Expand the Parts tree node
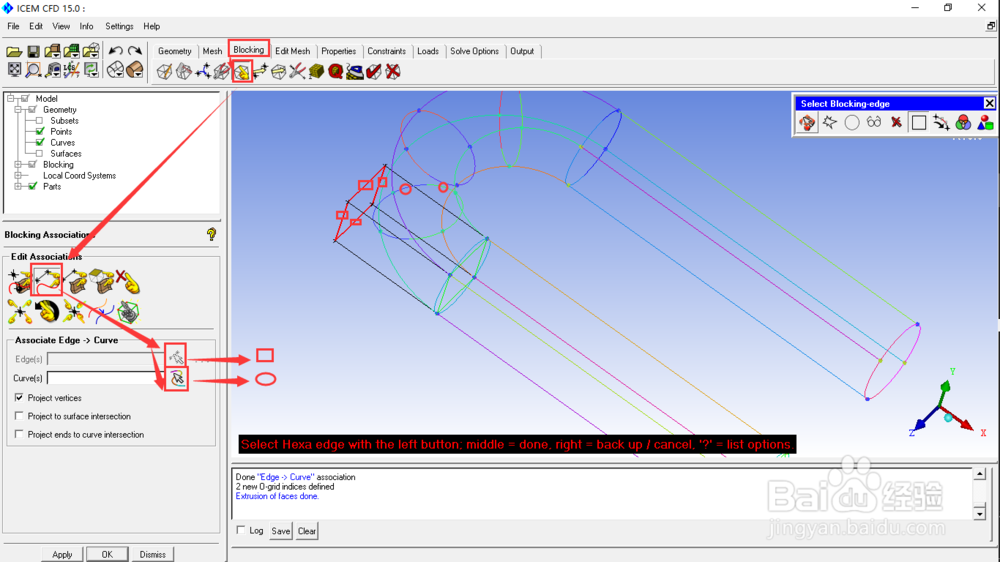 [18, 186]
